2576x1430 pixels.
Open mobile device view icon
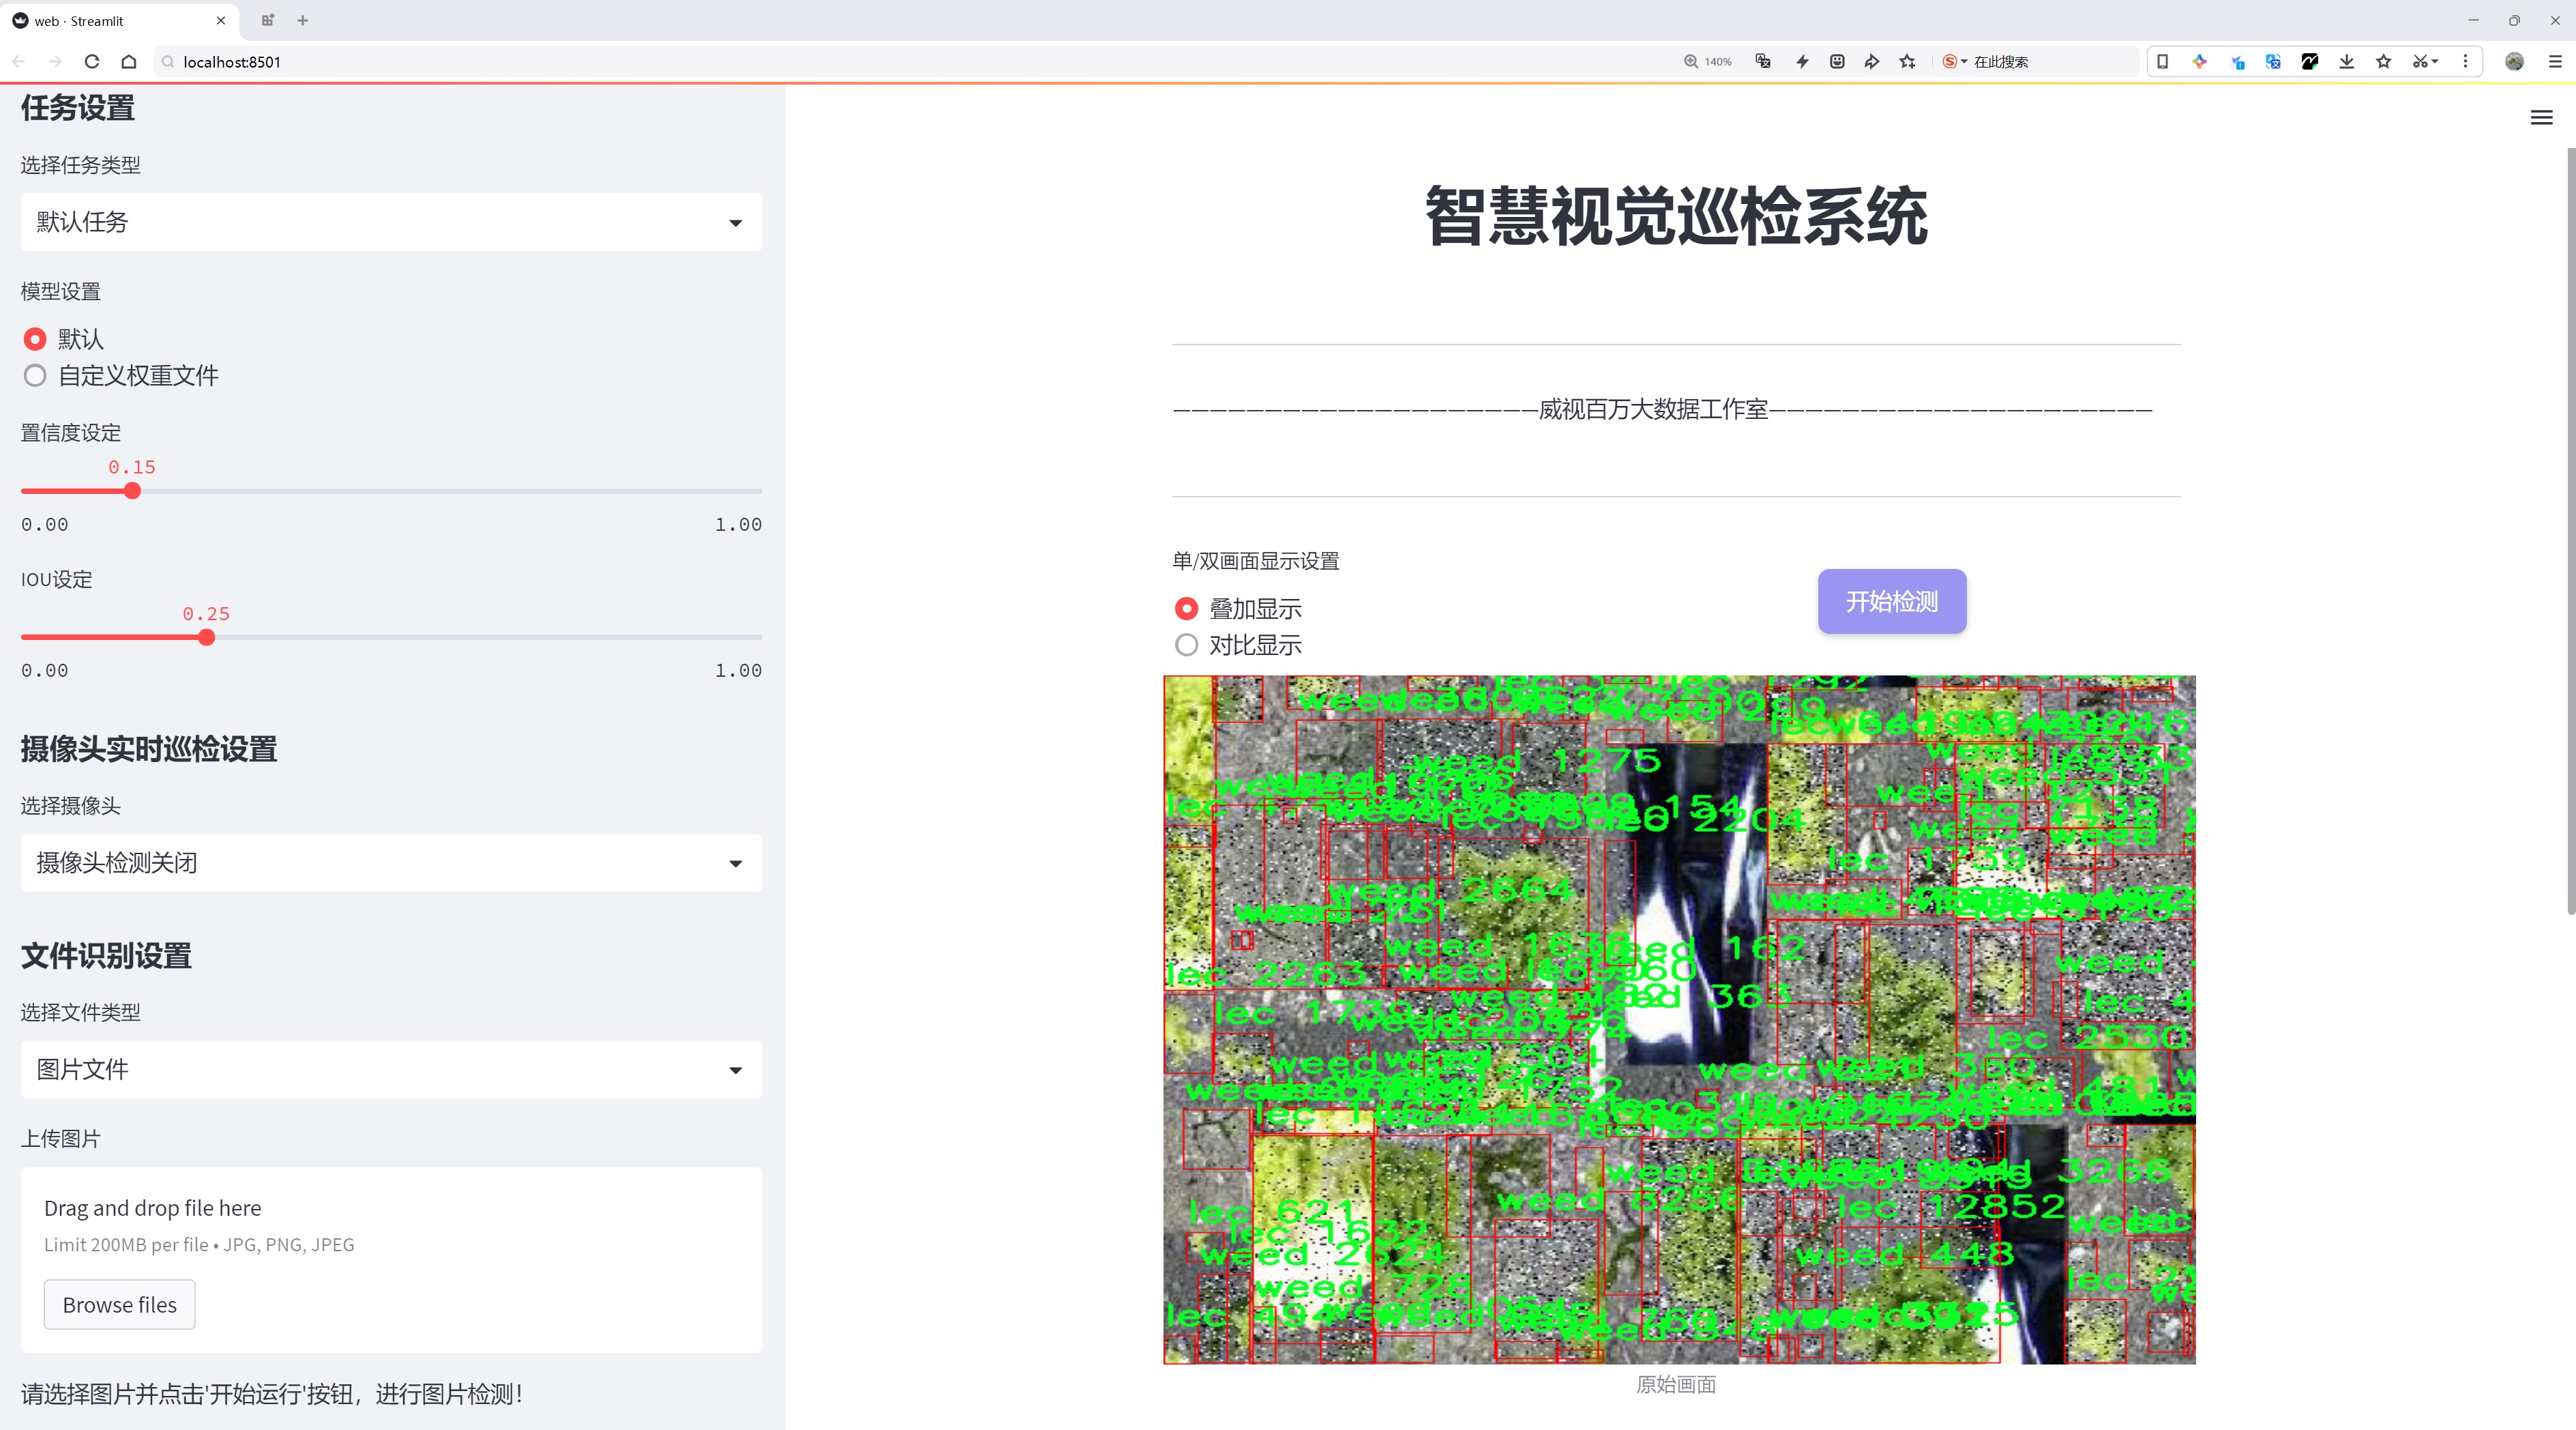click(2162, 62)
